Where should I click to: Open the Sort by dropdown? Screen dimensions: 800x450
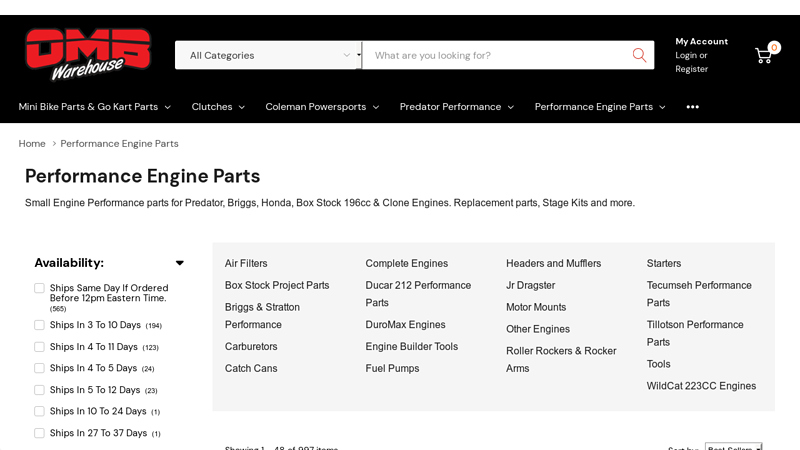[x=734, y=447]
